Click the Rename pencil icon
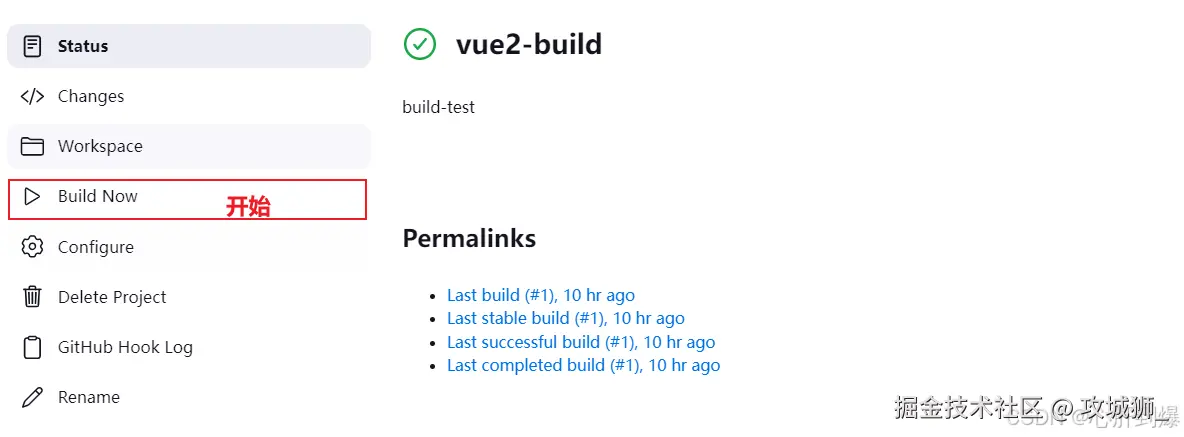 (x=33, y=397)
